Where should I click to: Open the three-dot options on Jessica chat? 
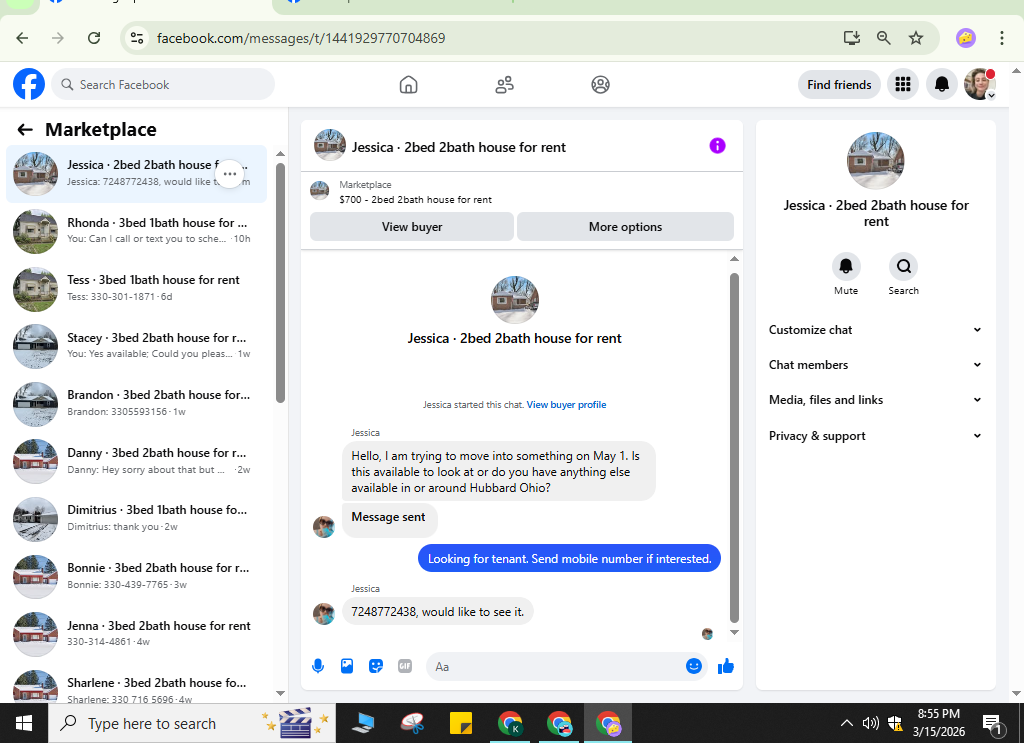coord(229,174)
